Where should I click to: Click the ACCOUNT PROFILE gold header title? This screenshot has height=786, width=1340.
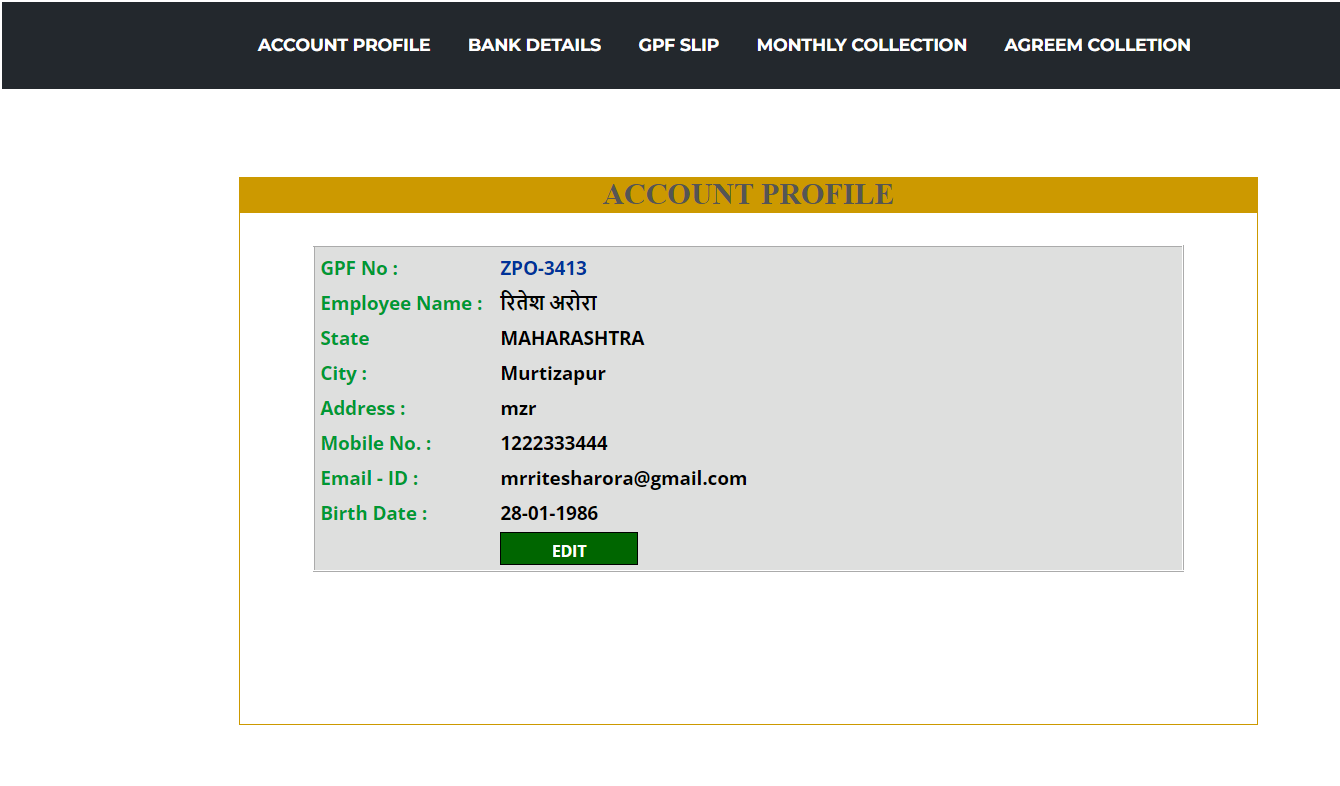(748, 195)
